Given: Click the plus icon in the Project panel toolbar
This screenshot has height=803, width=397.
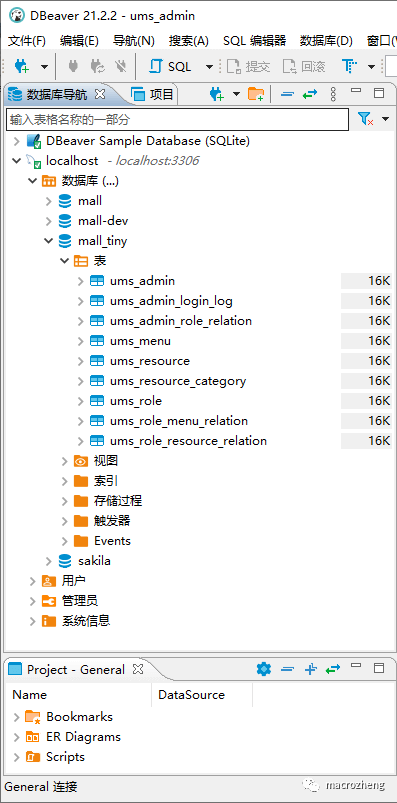Looking at the screenshot, I should pos(310,669).
